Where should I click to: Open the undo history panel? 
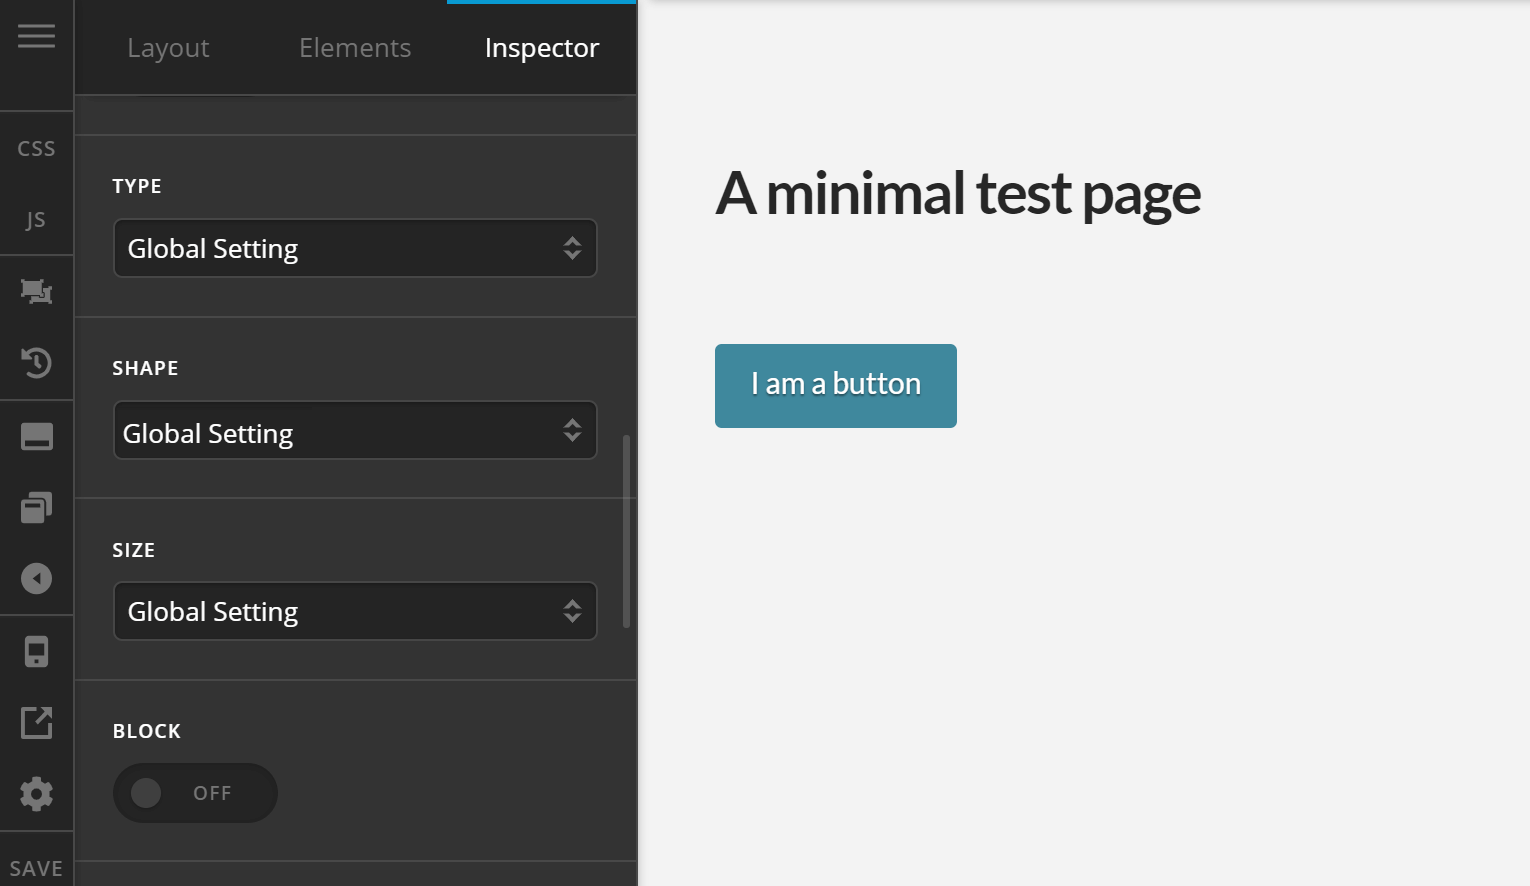pyautogui.click(x=37, y=363)
